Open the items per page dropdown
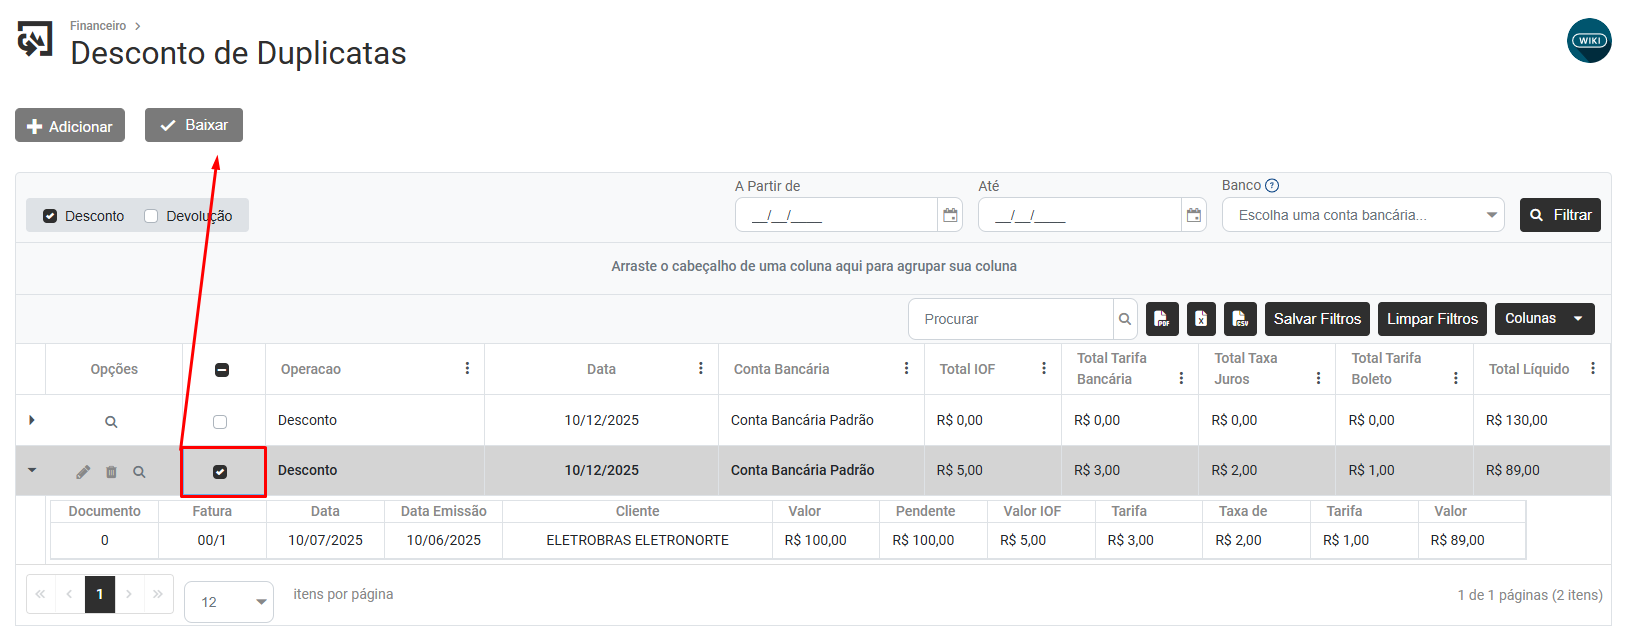Screen dimensions: 1626x638 229,602
